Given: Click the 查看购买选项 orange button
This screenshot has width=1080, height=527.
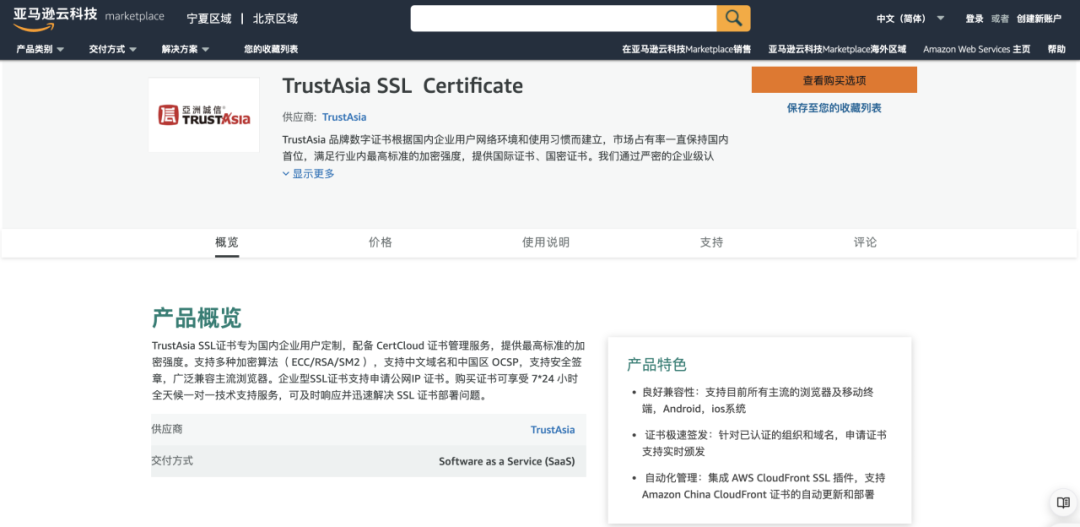Looking at the screenshot, I should [834, 80].
